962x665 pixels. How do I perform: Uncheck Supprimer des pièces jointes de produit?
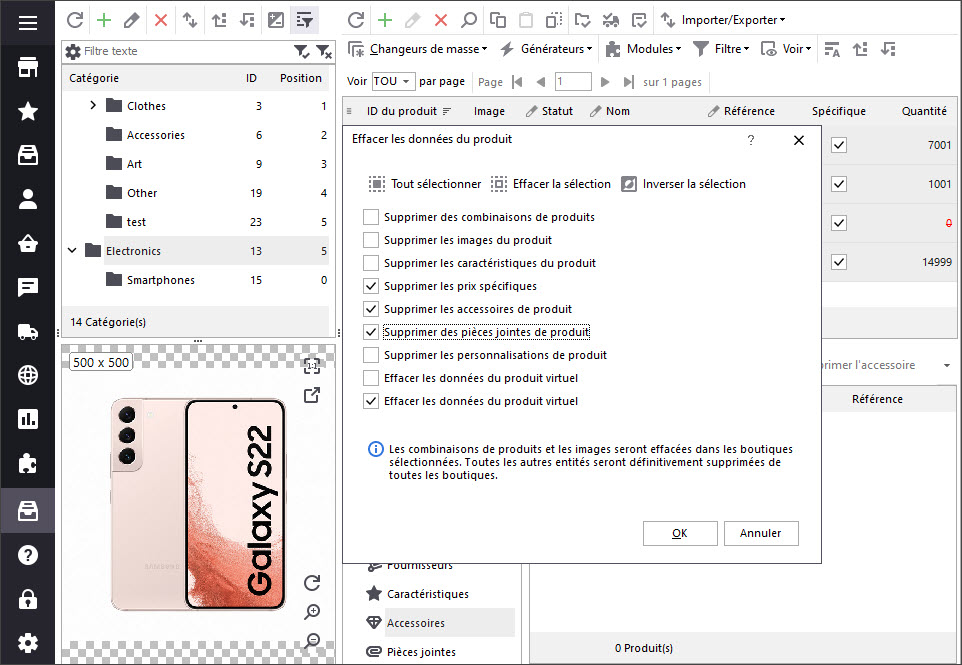point(371,332)
